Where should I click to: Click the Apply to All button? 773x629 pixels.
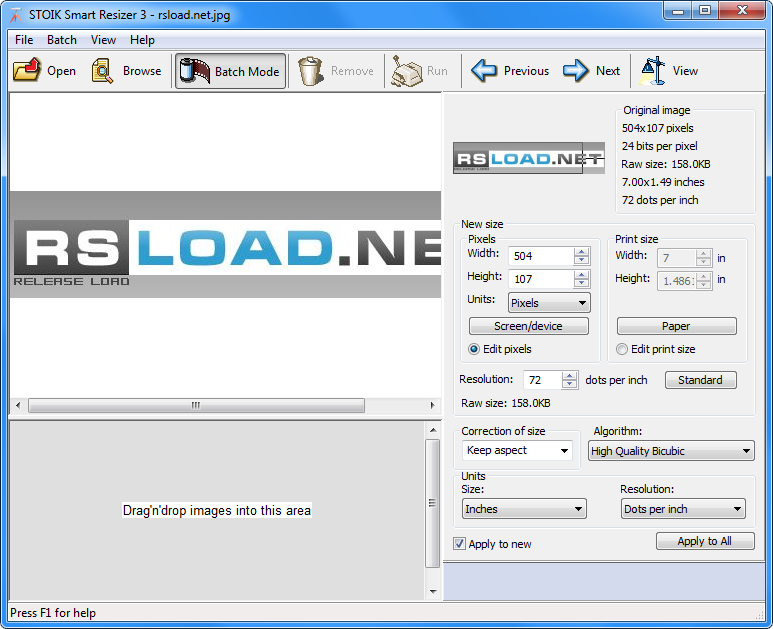point(705,541)
